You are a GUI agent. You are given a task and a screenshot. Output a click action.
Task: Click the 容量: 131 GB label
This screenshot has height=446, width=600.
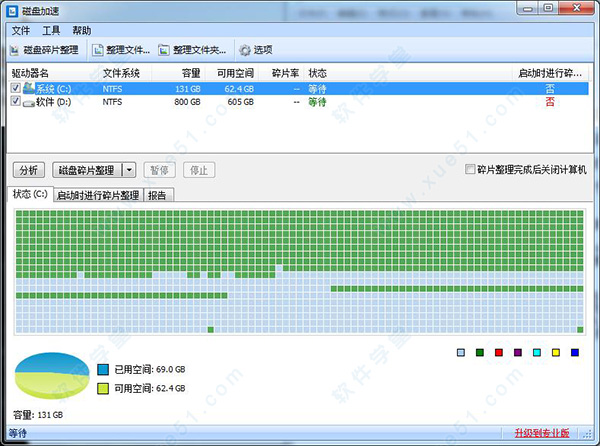click(x=38, y=415)
